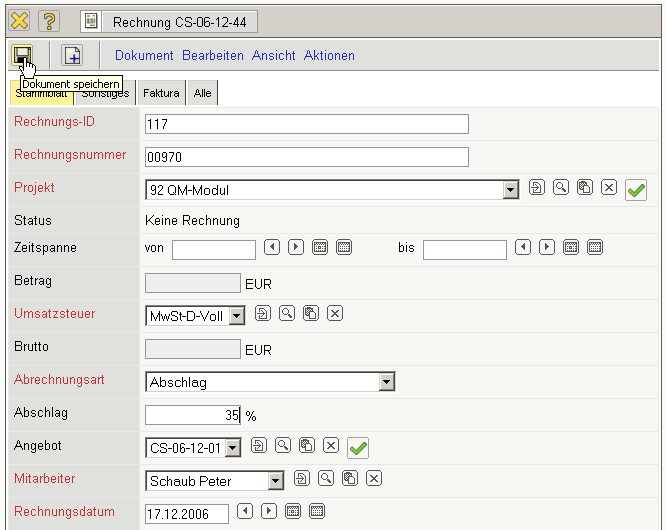Step Zeitspanne 'von' date forward
This screenshot has width=666, height=530.
295,247
